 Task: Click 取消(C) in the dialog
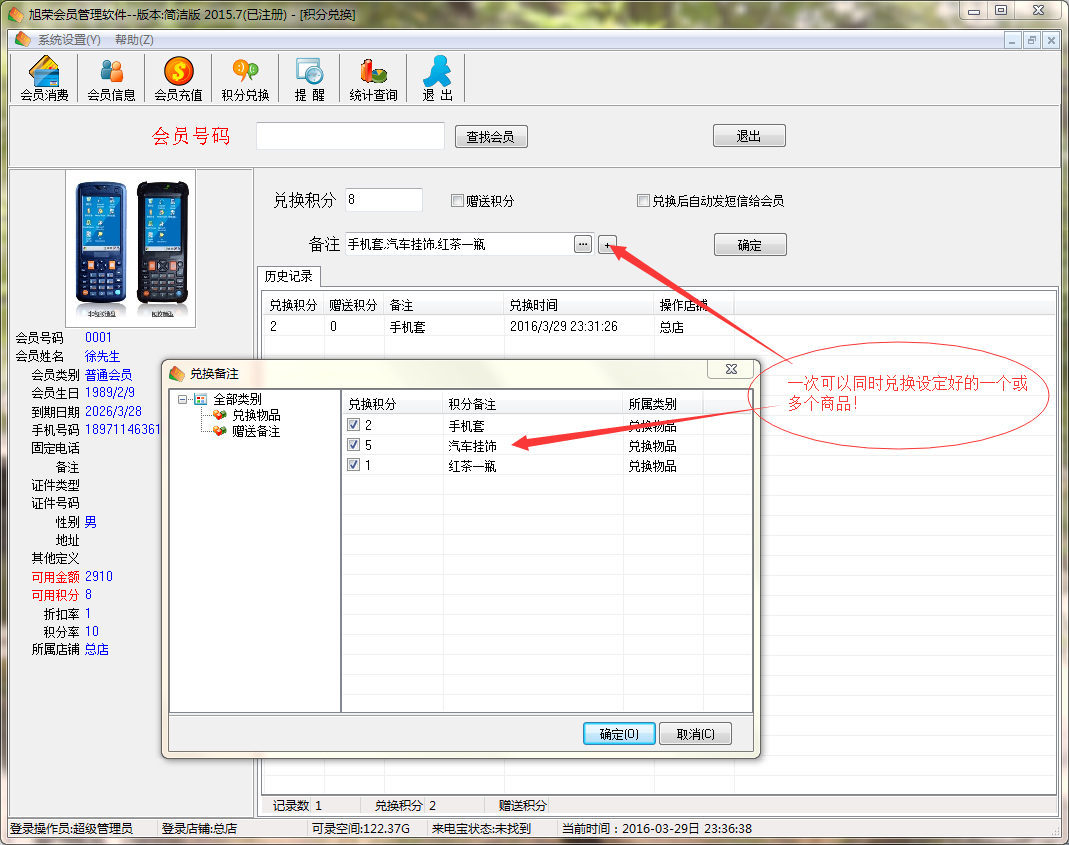click(695, 734)
